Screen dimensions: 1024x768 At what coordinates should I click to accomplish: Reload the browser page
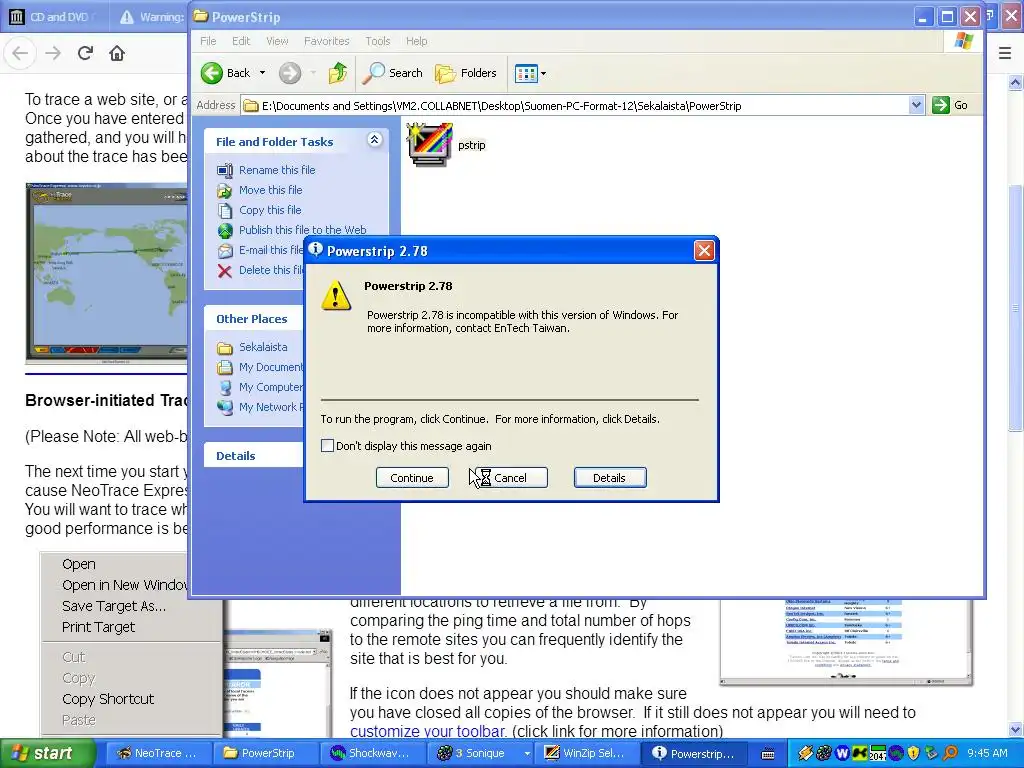click(x=85, y=54)
